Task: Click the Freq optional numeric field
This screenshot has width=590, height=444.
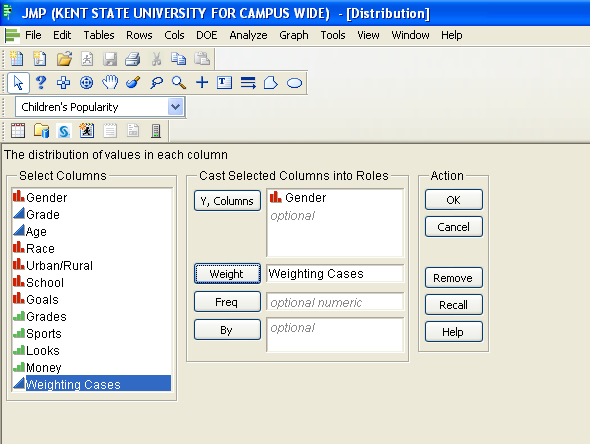Action: pyautogui.click(x=335, y=302)
